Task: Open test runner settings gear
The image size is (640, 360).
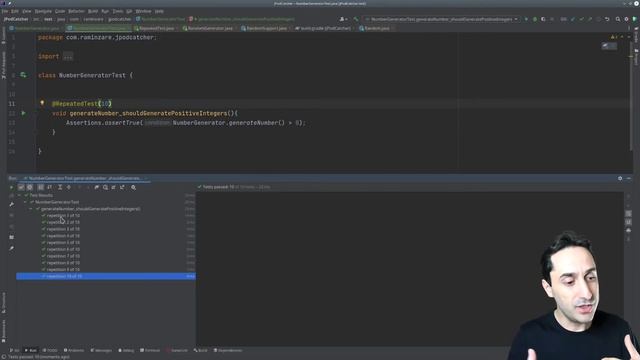Action: (133, 187)
